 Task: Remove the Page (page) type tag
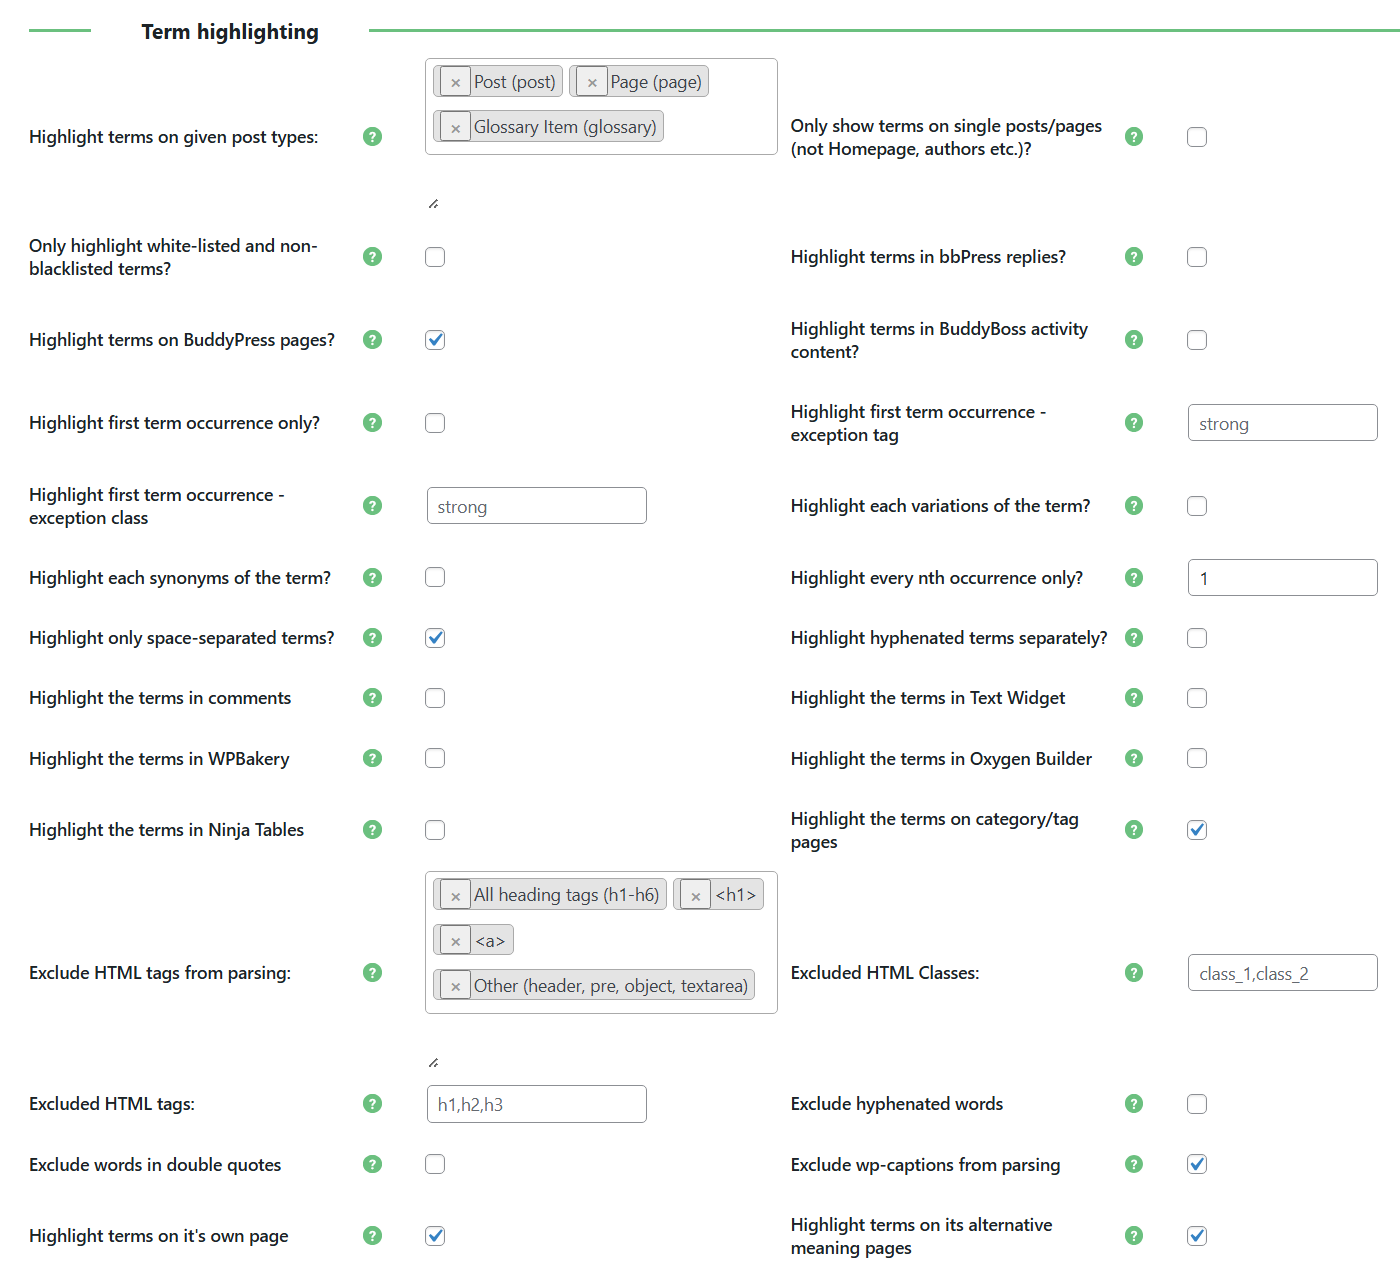[x=593, y=81]
